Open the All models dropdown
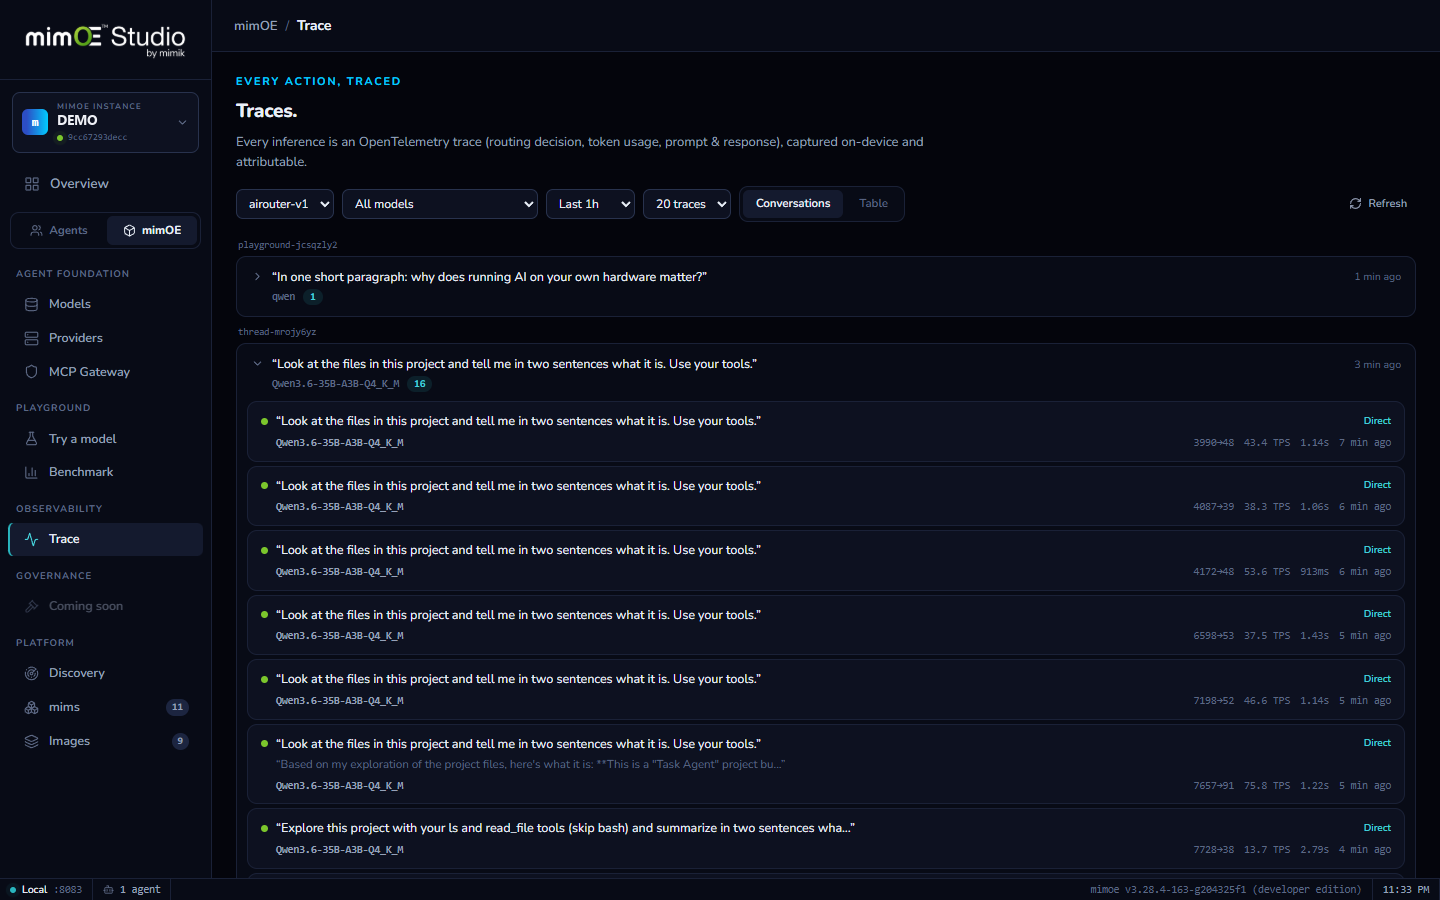This screenshot has height=900, width=1440. pos(440,204)
